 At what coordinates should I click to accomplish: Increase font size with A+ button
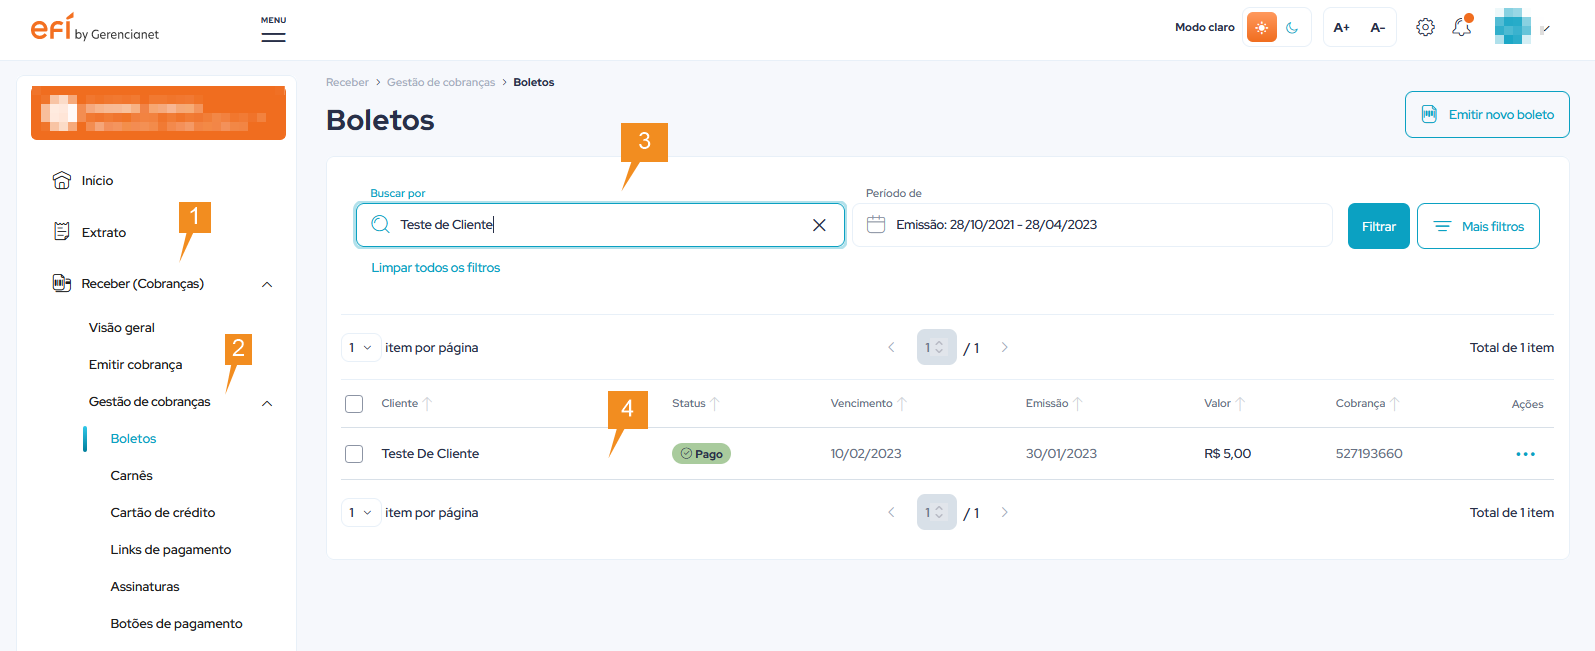[x=1341, y=28]
